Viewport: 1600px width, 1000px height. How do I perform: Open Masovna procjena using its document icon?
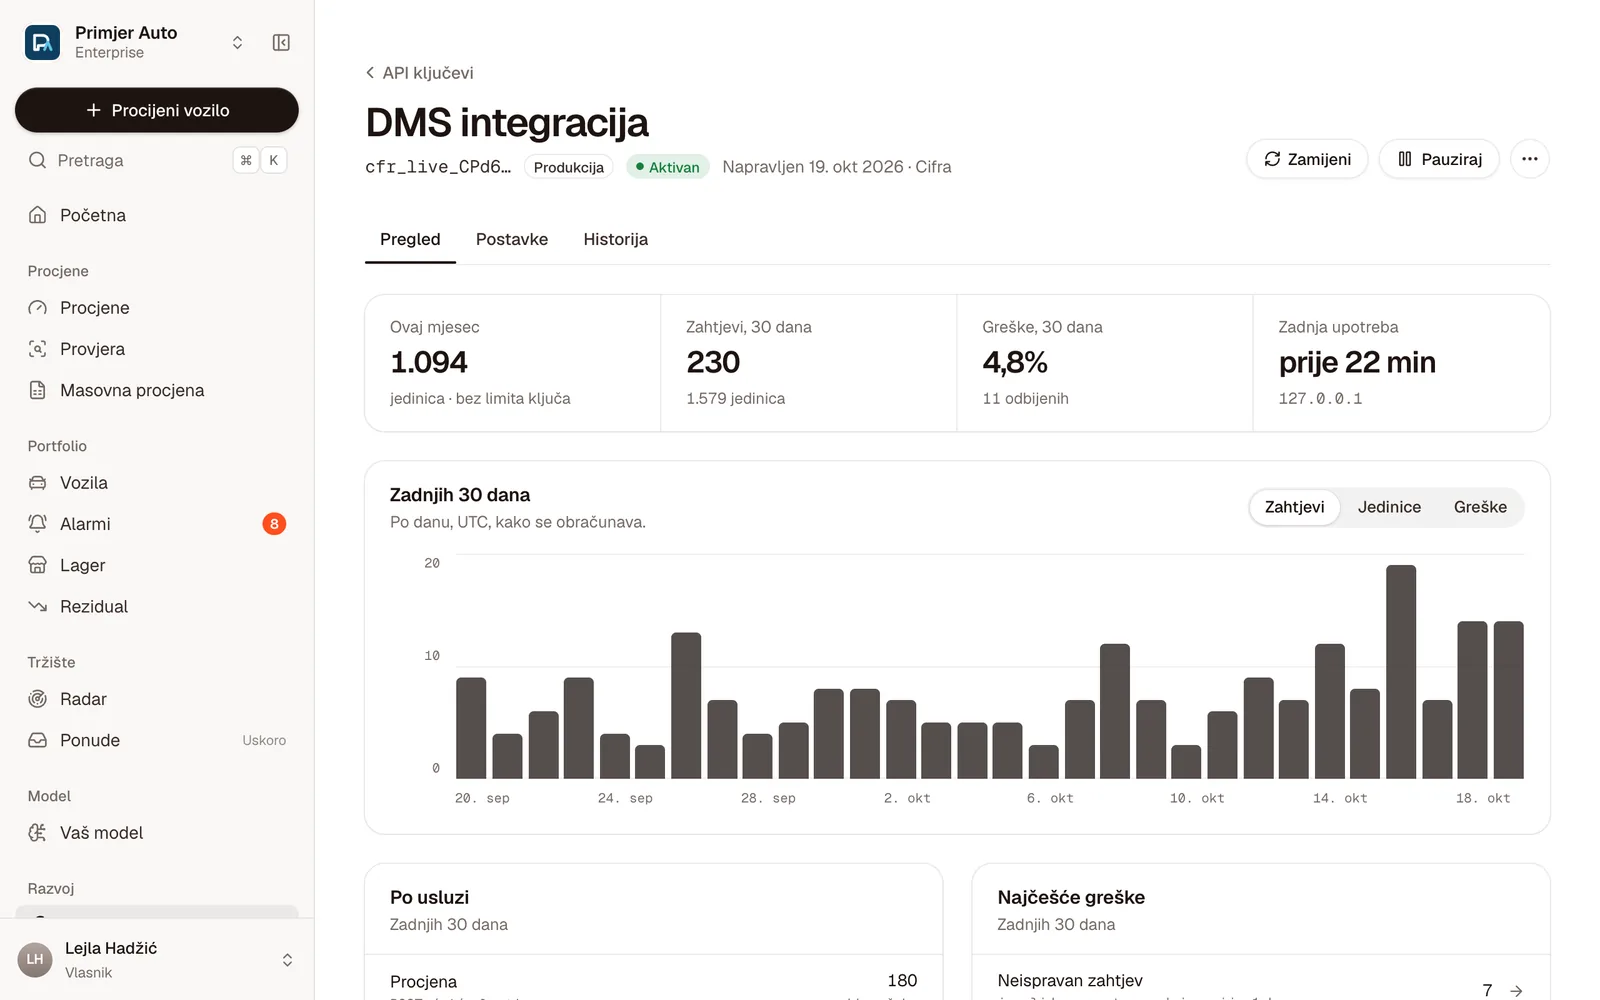coord(38,390)
